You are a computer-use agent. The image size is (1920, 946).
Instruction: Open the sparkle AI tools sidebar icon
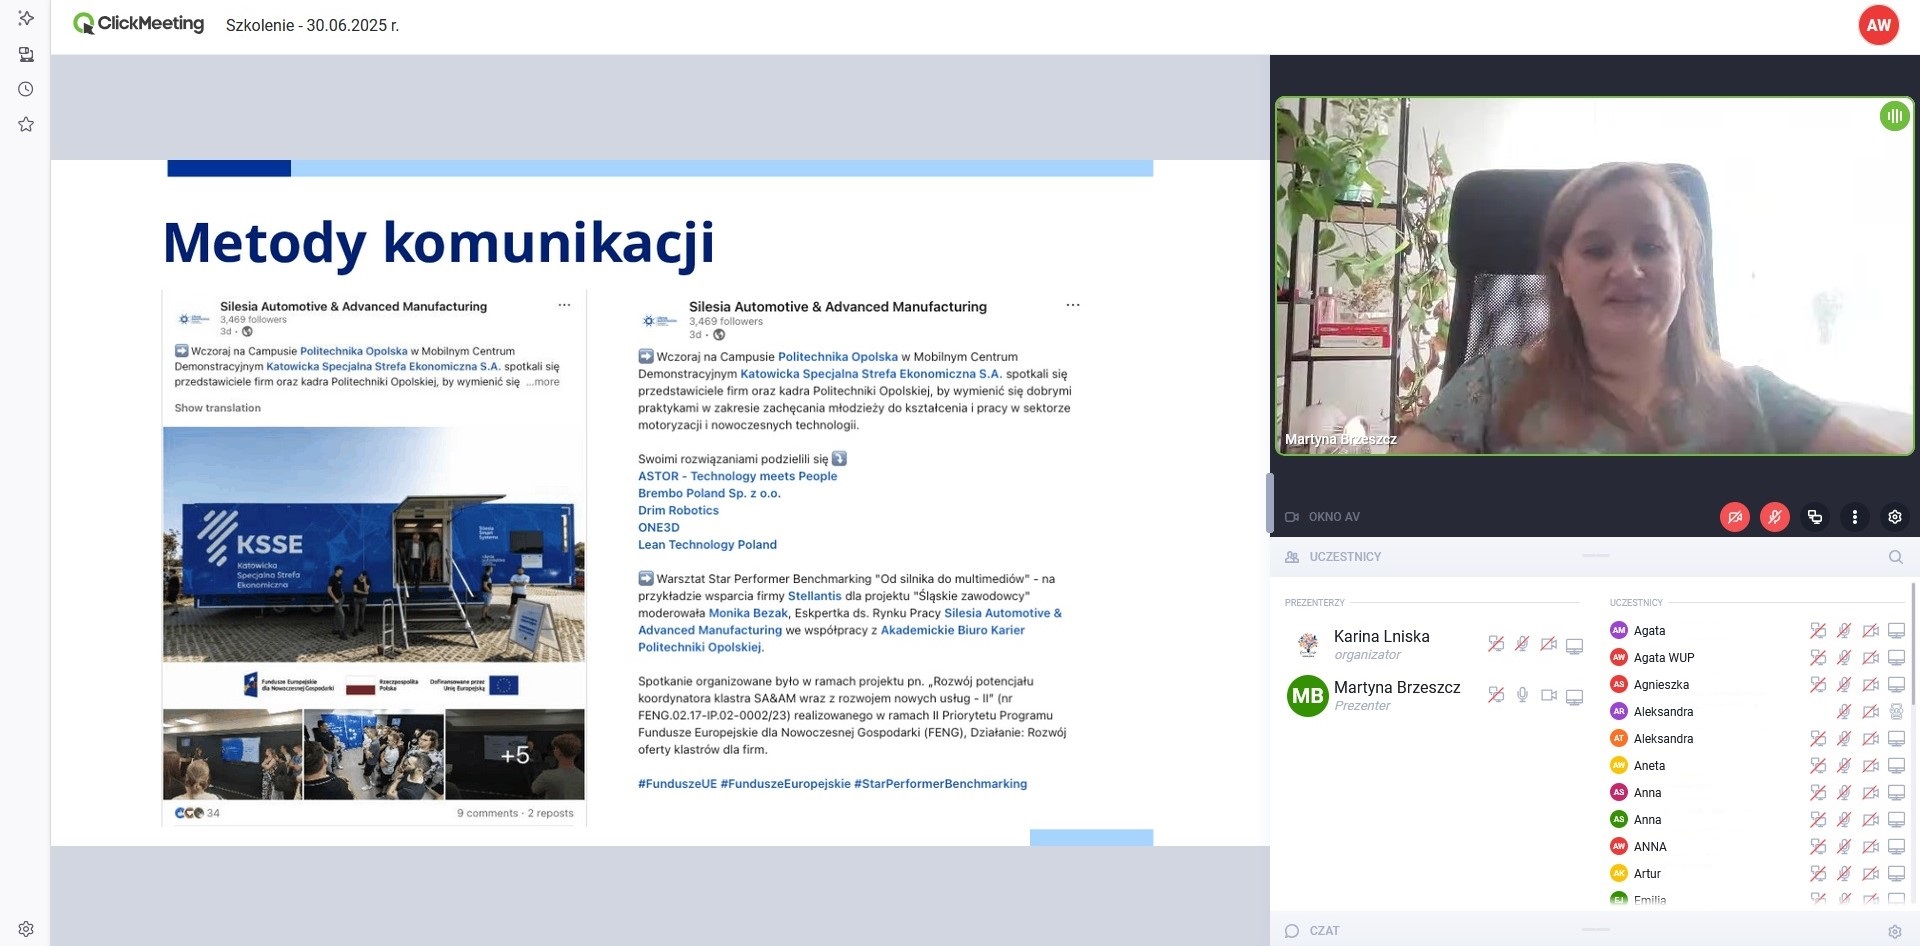click(26, 18)
